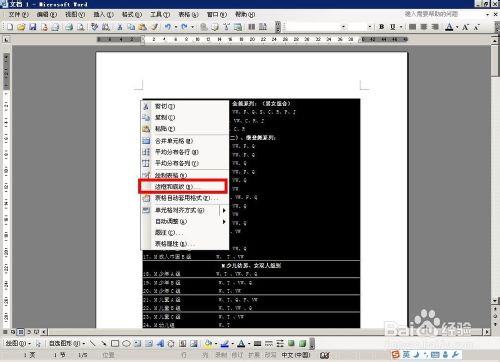
Task: Open the 表格 Table menu
Action: (x=188, y=15)
